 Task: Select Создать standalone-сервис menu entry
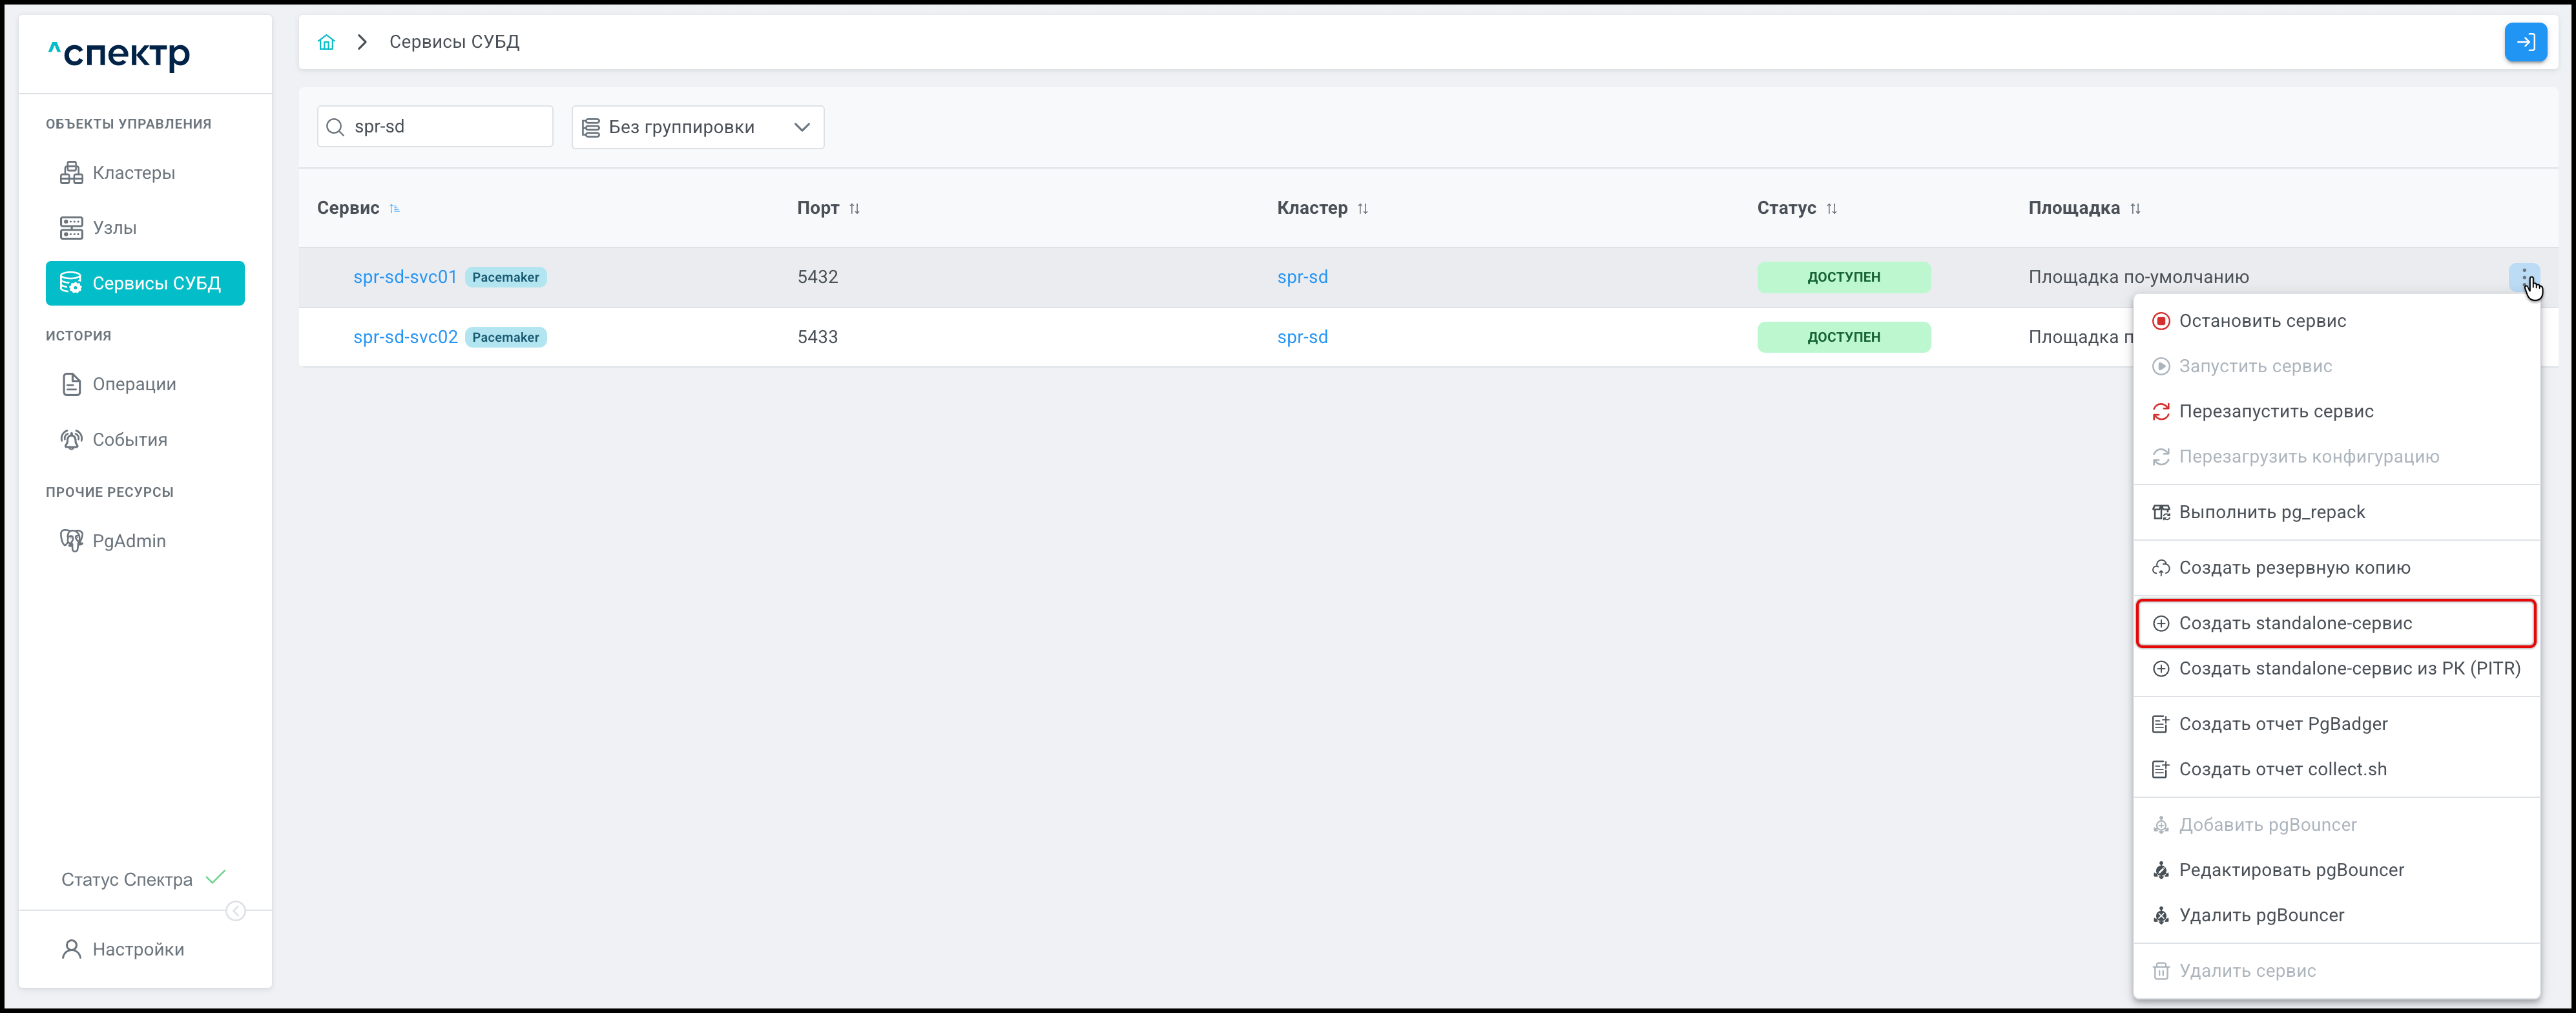(x=2295, y=623)
